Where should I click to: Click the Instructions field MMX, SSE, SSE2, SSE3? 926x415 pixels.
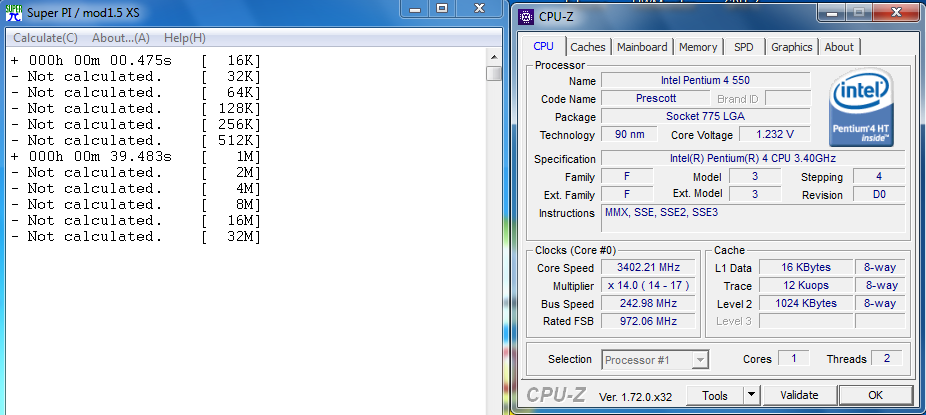753,218
